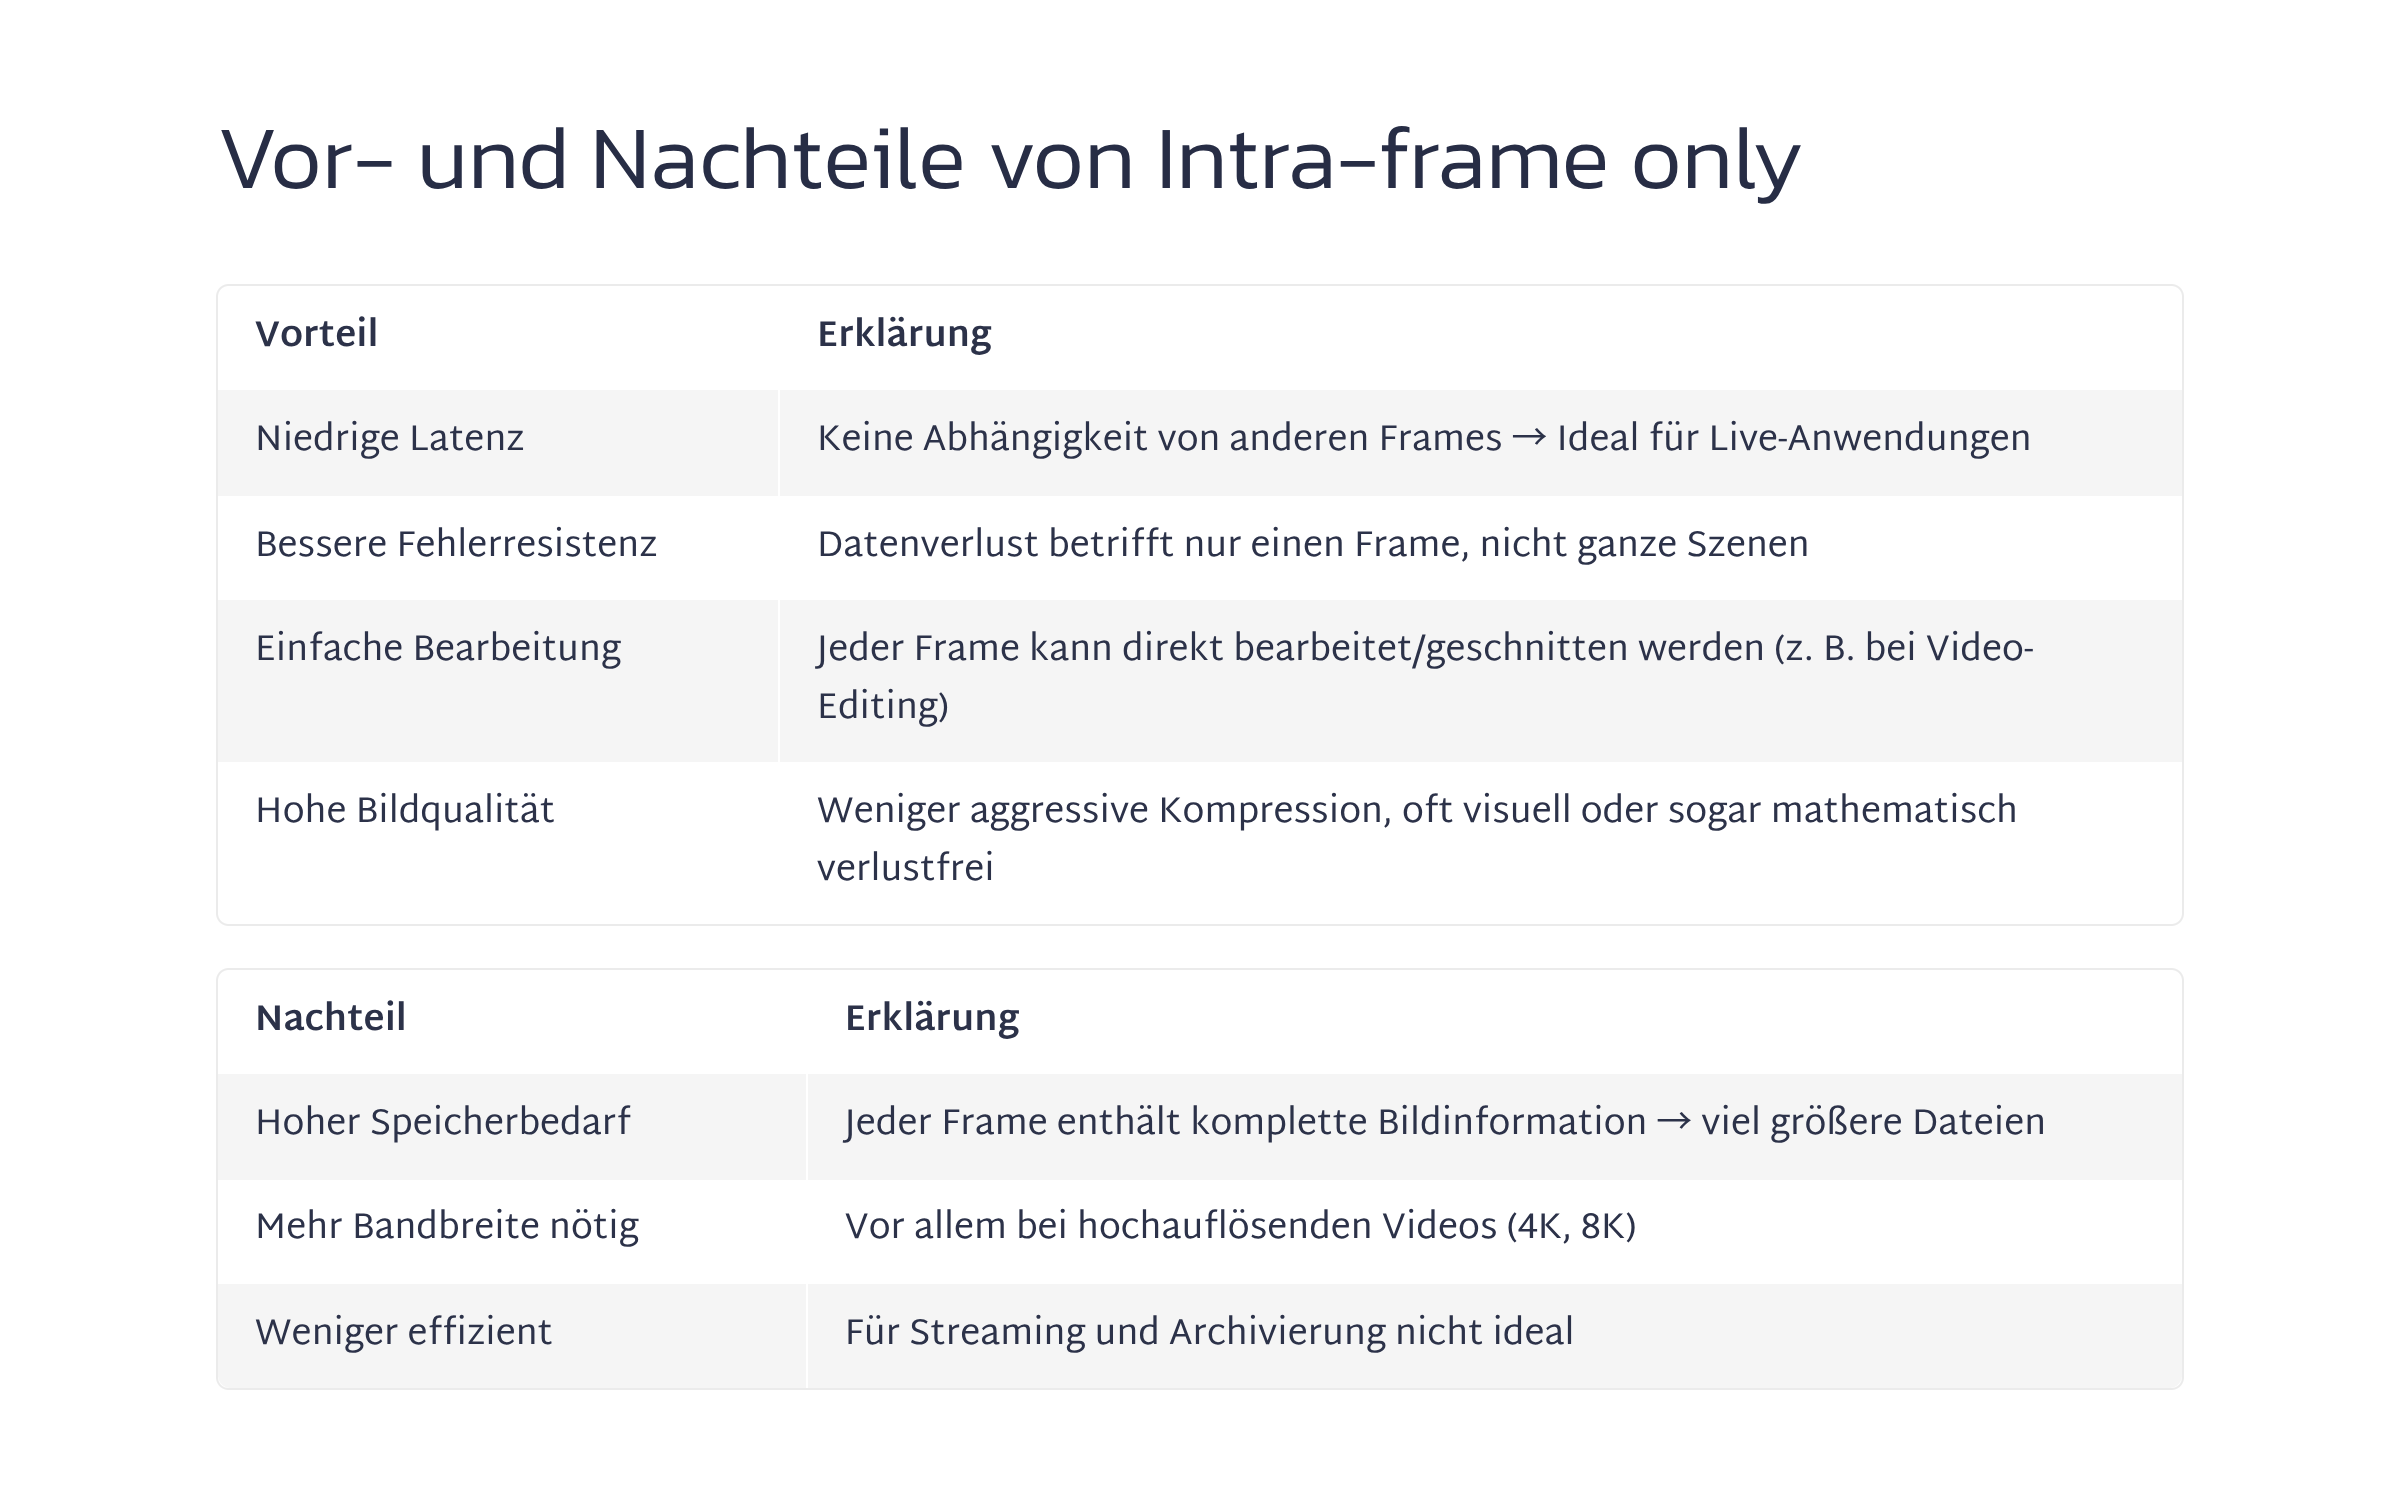2400x1490 pixels.
Task: Click the 'Keine Abhängigkeit von anderen Frames' explanation
Action: (x=1158, y=439)
